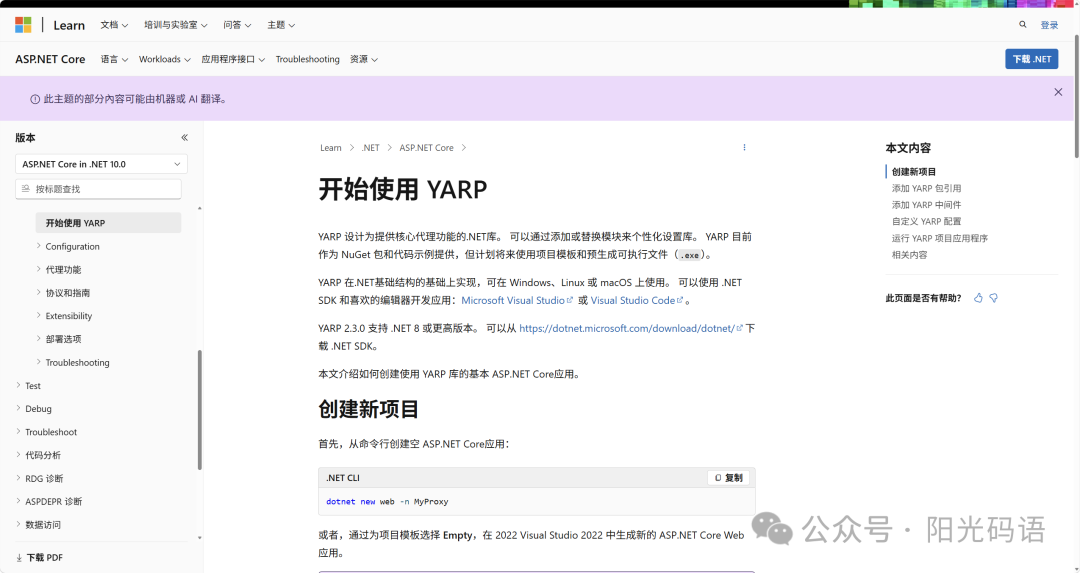The width and height of the screenshot is (1080, 573).
Task: Open the 问答 dropdown menu
Action: (x=237, y=25)
